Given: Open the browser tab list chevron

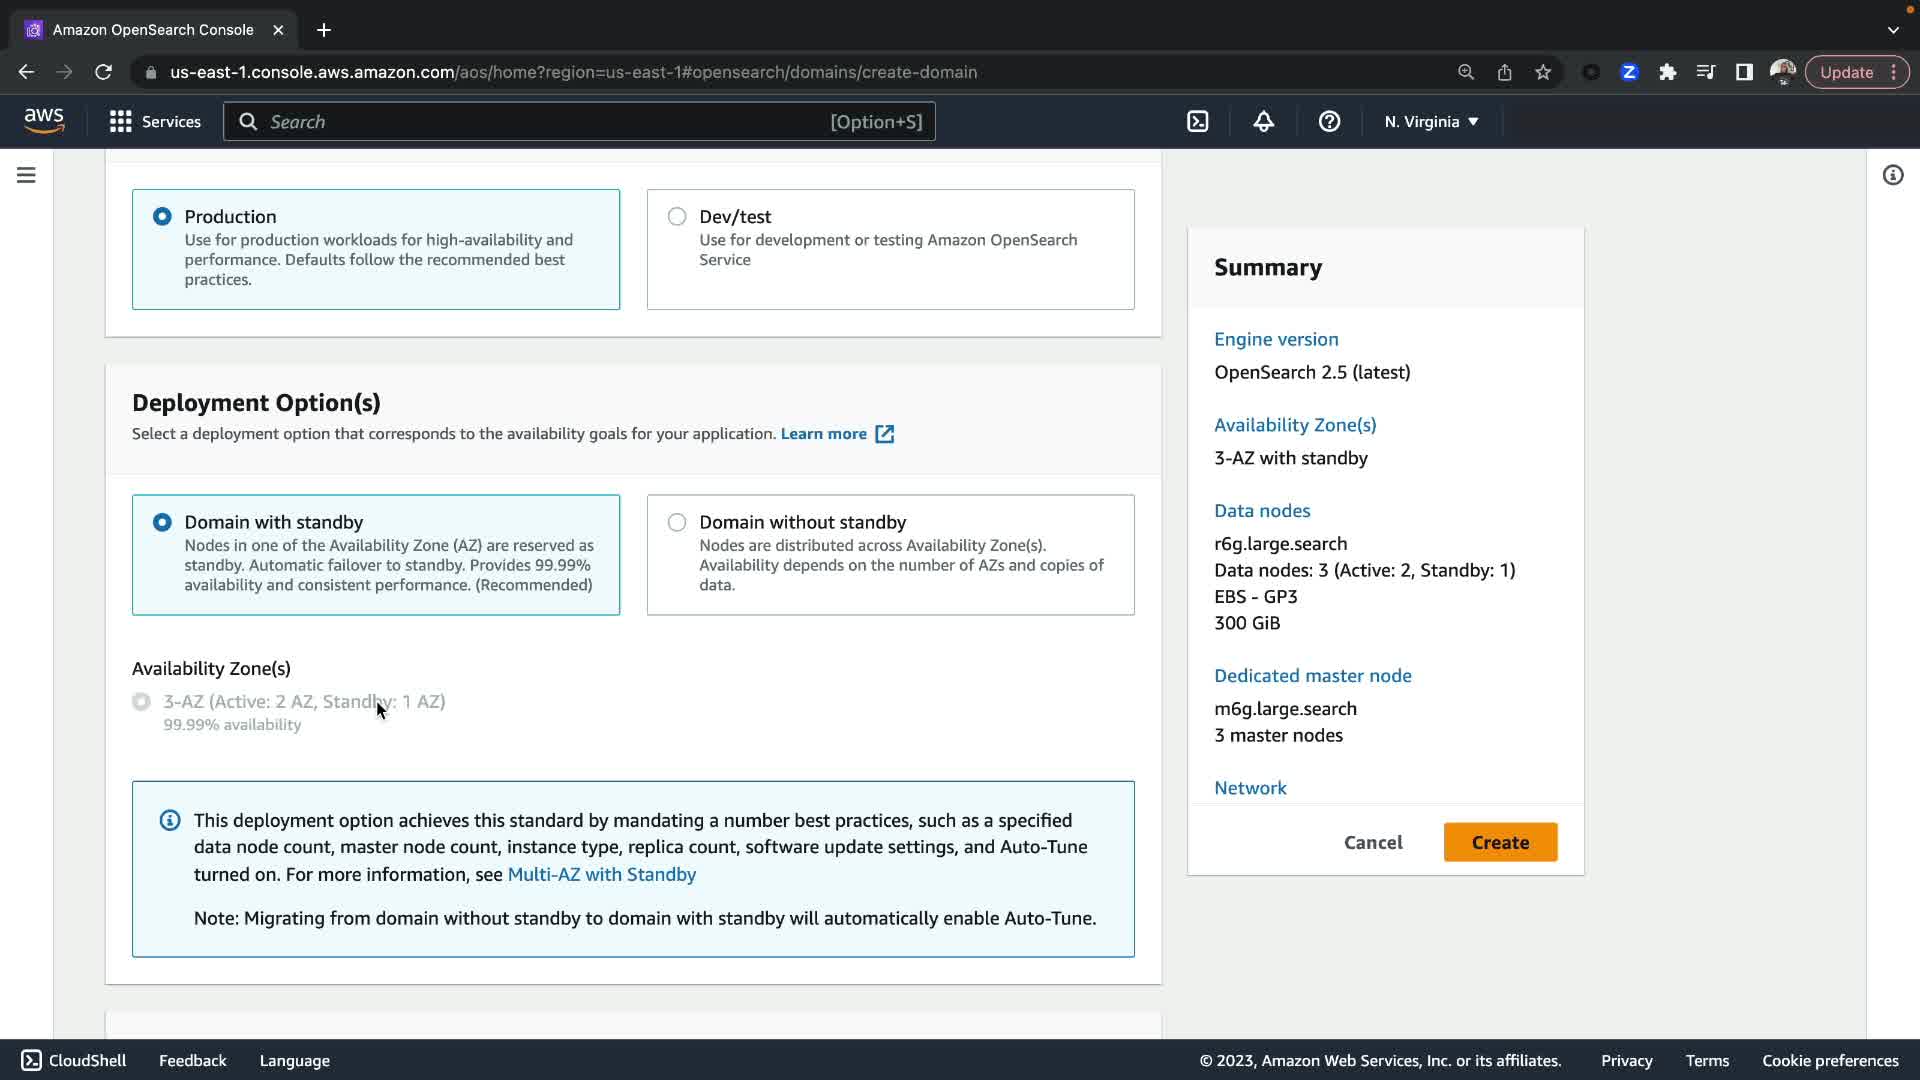Looking at the screenshot, I should click(x=1892, y=30).
